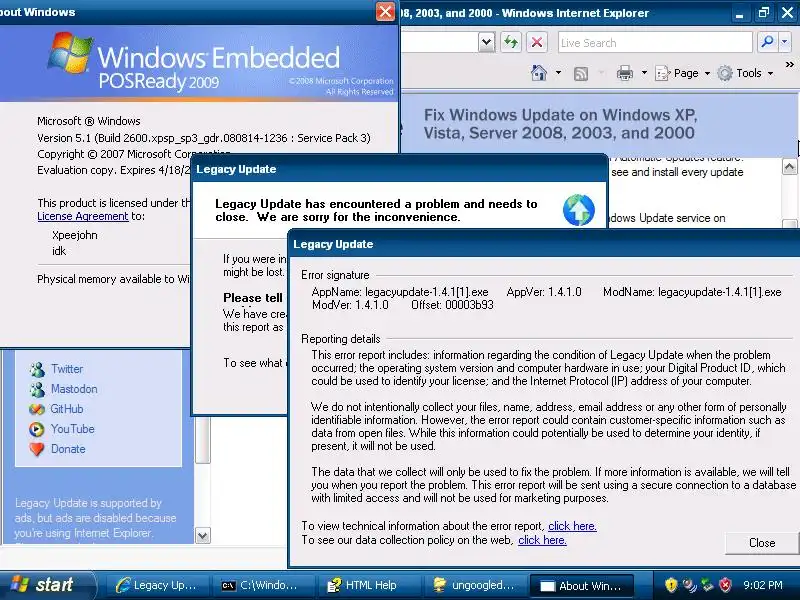Screen dimensions: 800x600
Task: Open the License Agreement link
Action: [83, 216]
